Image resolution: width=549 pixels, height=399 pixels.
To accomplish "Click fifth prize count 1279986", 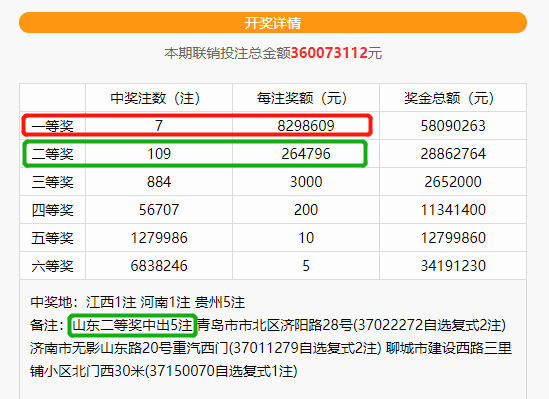I will click(x=159, y=238).
